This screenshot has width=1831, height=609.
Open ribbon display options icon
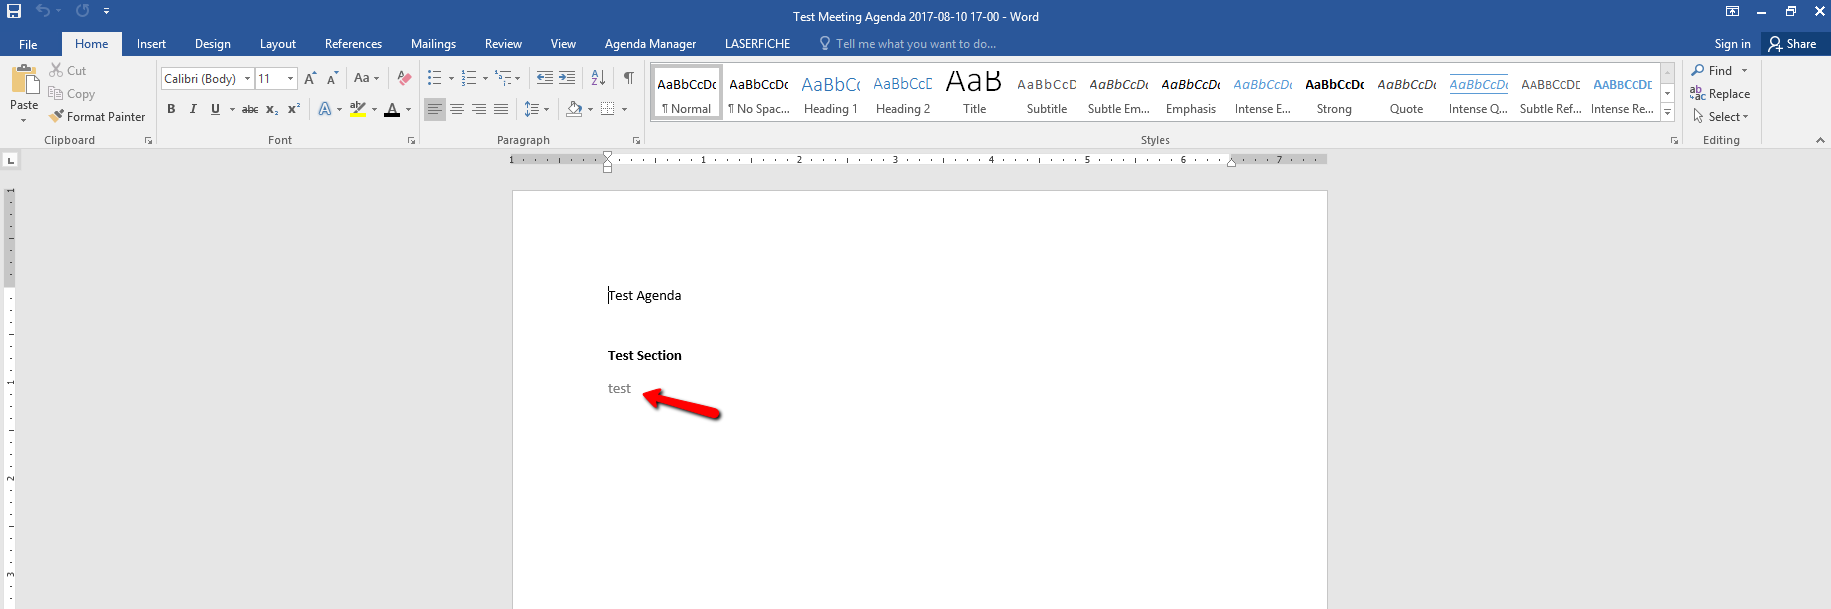click(1732, 11)
